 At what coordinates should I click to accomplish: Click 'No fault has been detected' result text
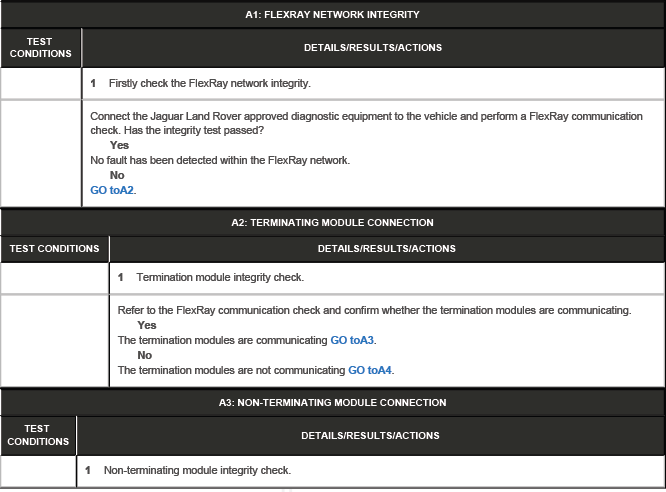220,160
